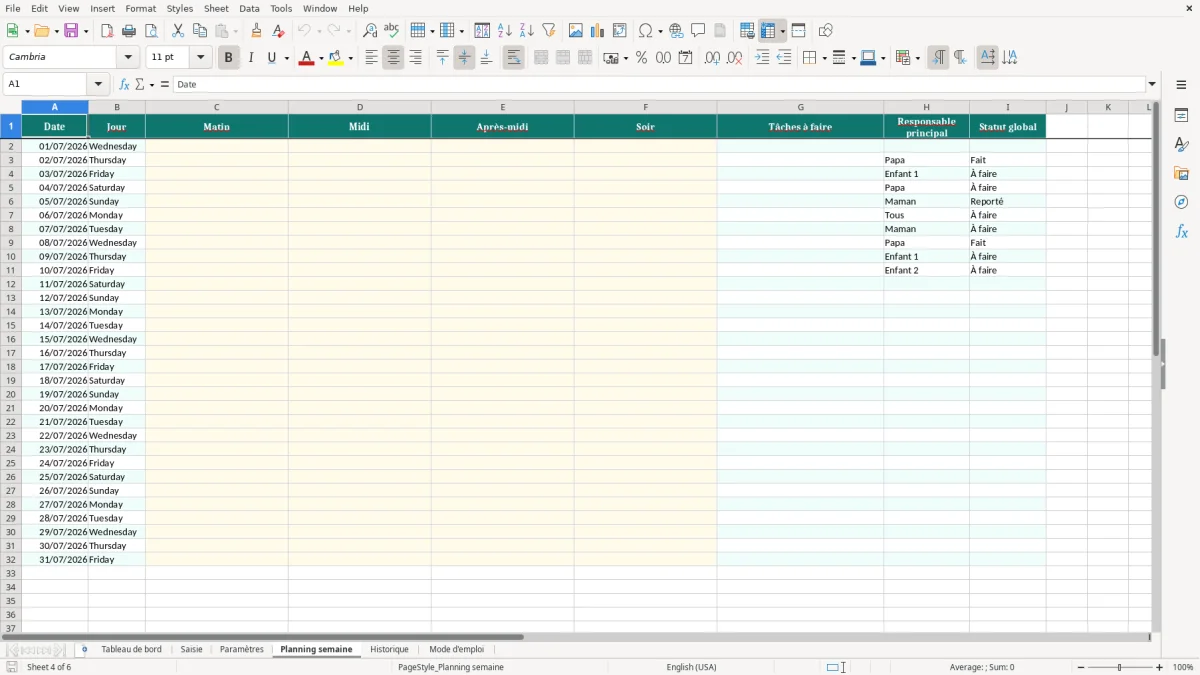Click zoom slider handle in status bar
This screenshot has width=1200, height=675.
(1119, 667)
